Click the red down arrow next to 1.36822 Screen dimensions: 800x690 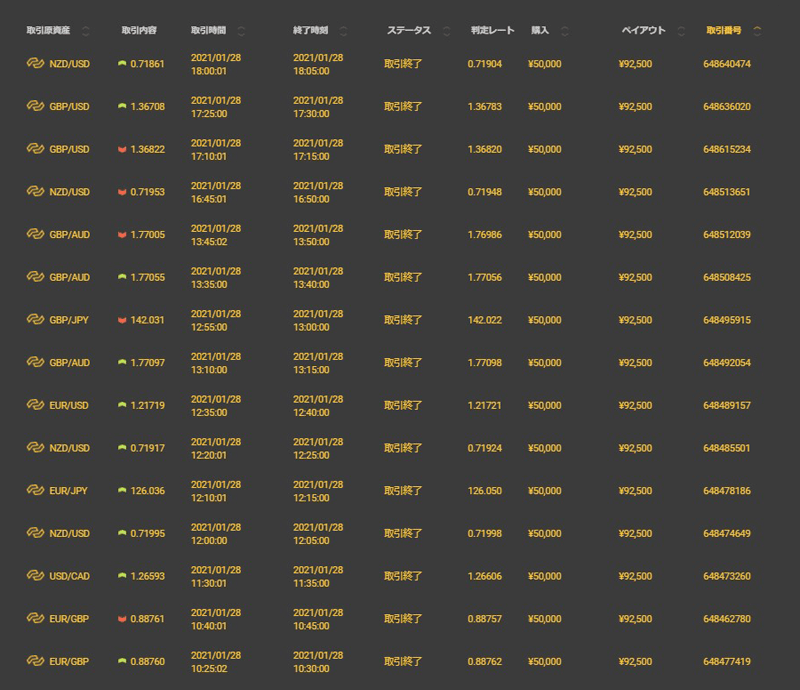122,149
